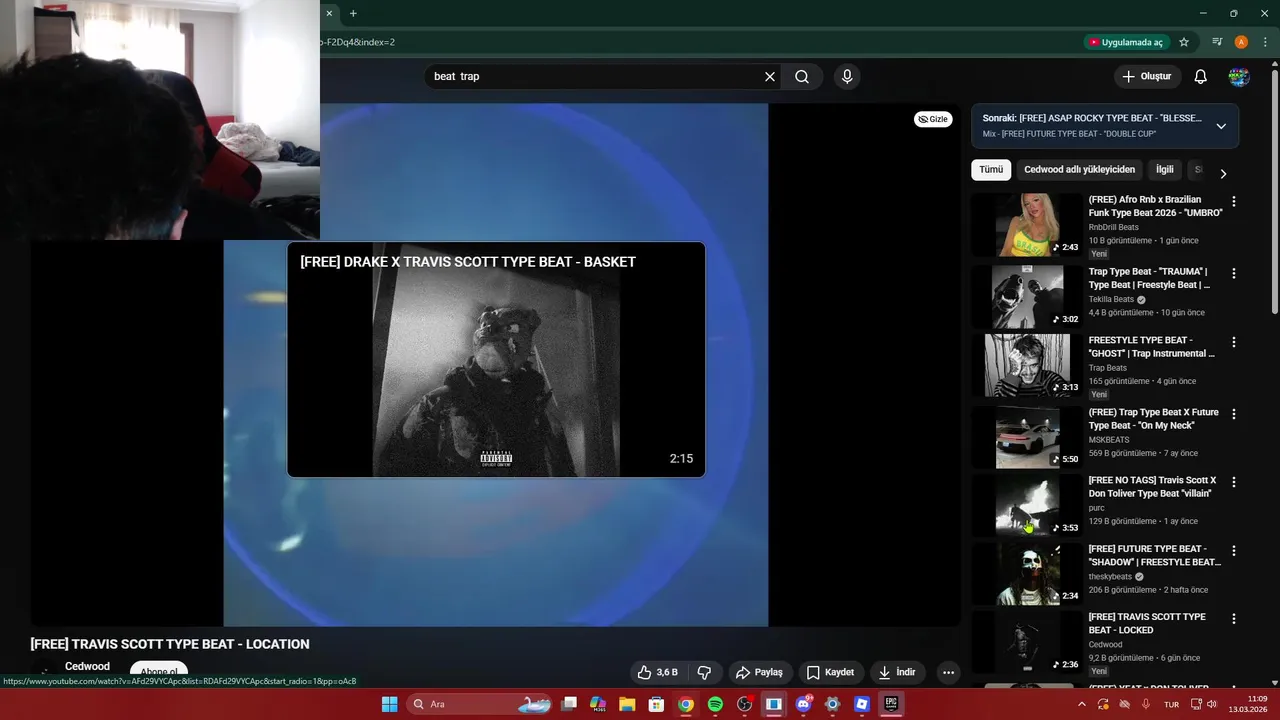Open thumbnail of 'TRAUMA' Trap Type Beat

coord(1027,297)
